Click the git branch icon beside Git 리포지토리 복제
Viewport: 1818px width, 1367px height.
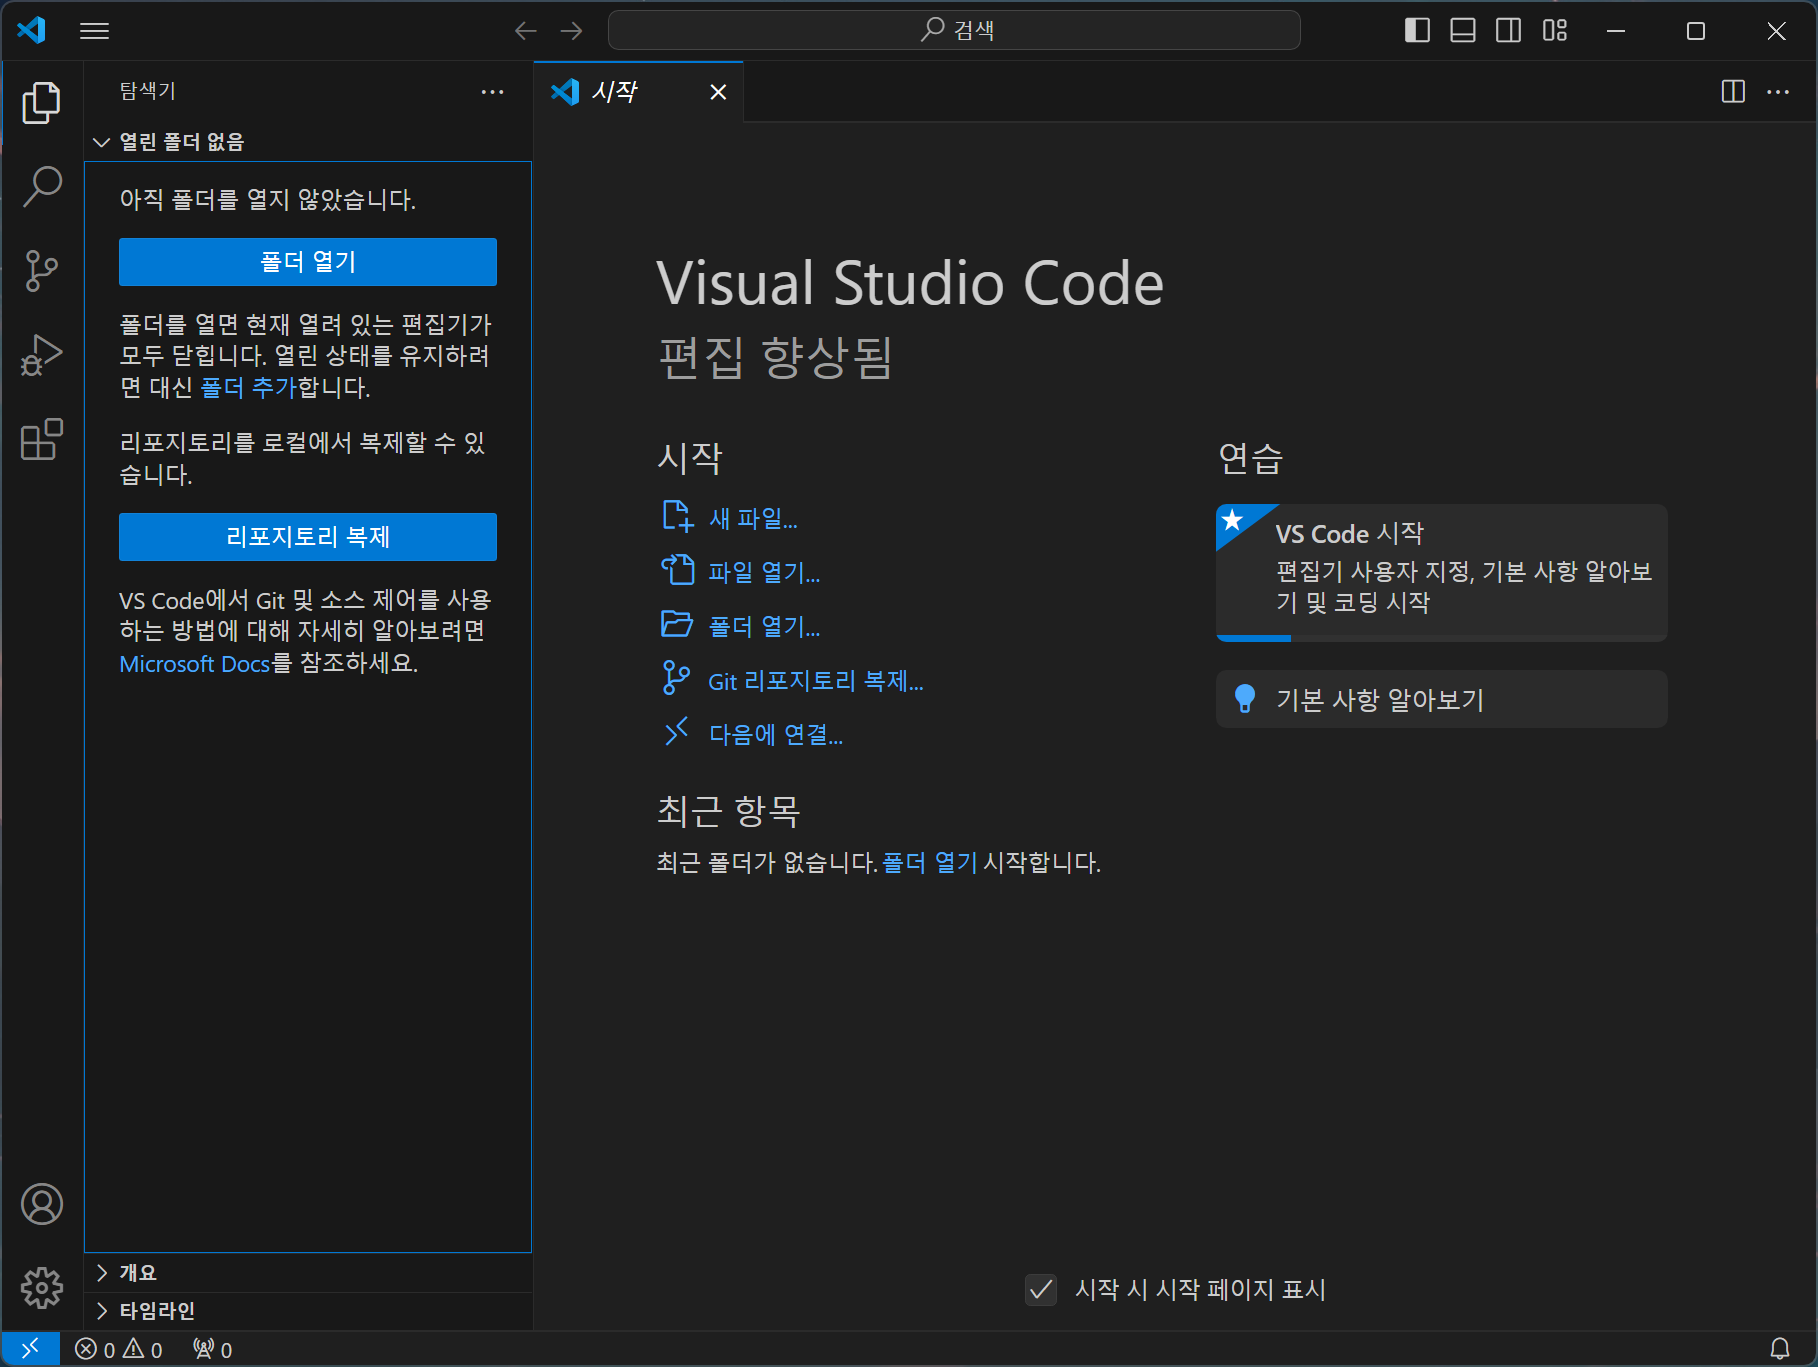click(x=677, y=678)
